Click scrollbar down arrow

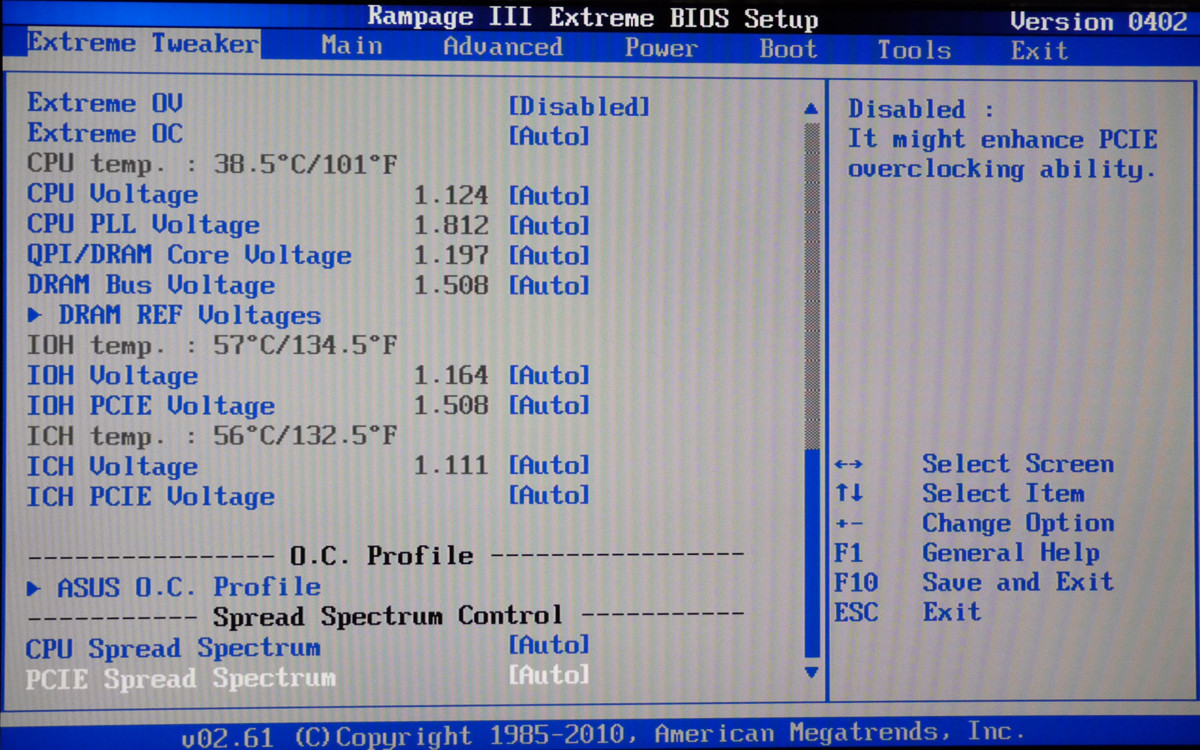811,672
